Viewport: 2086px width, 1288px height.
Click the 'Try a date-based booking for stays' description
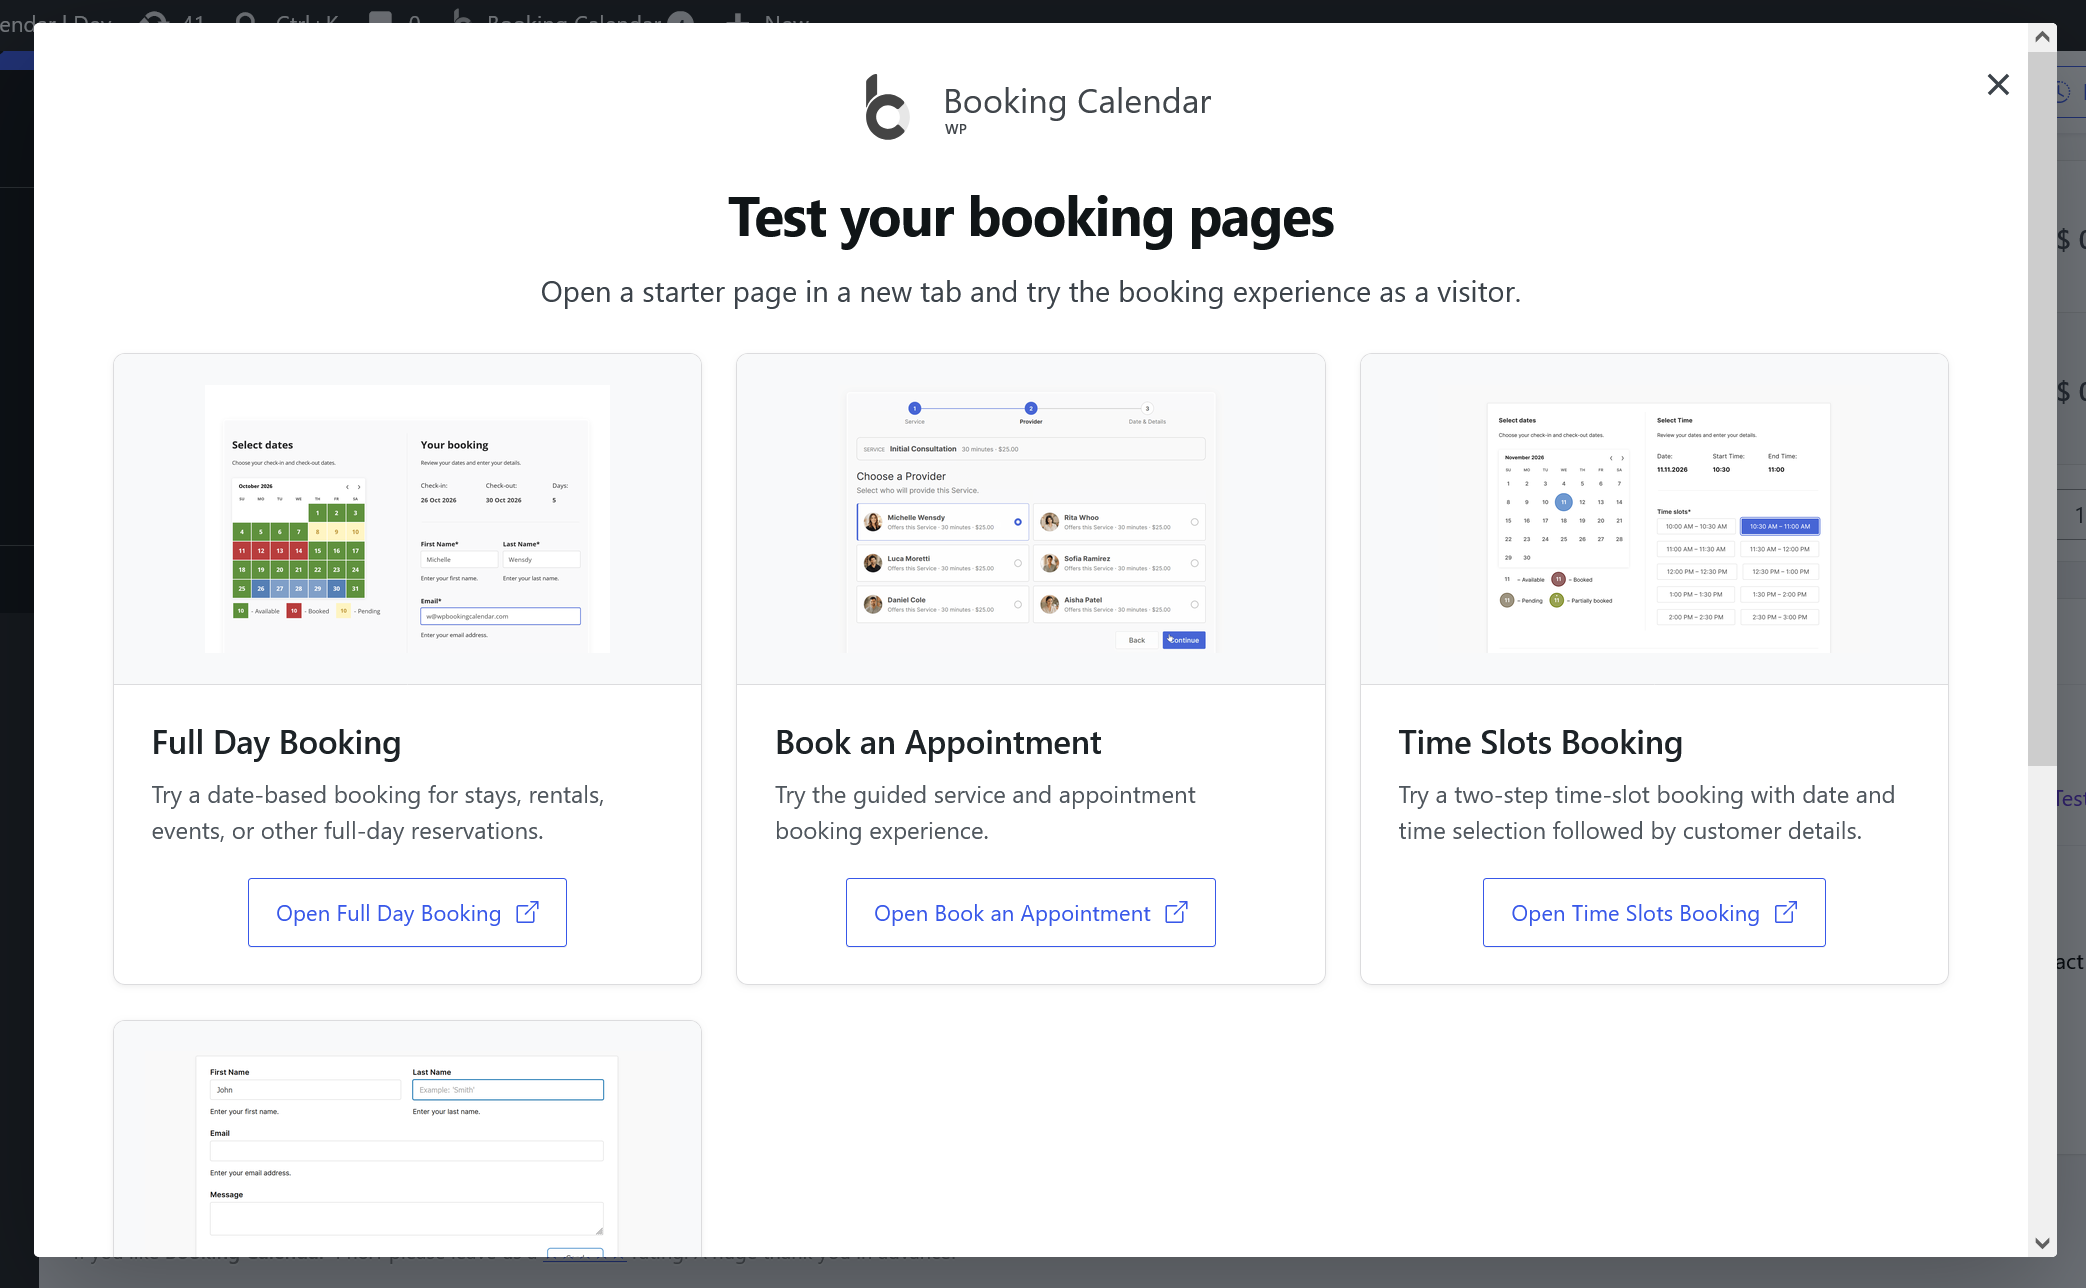[x=378, y=813]
